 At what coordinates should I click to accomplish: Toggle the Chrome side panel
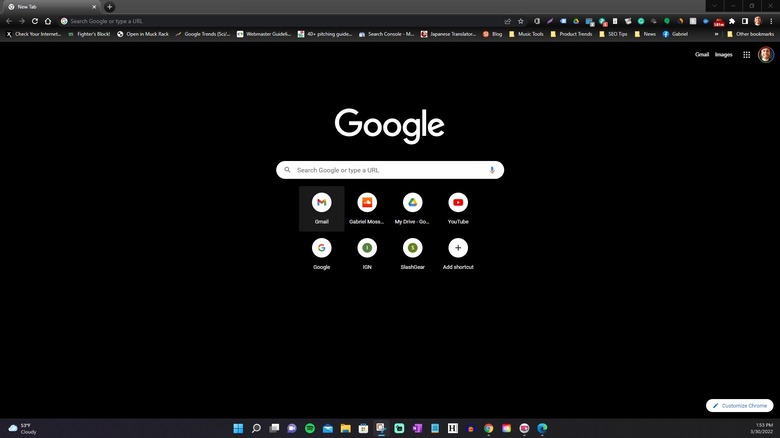[x=745, y=21]
